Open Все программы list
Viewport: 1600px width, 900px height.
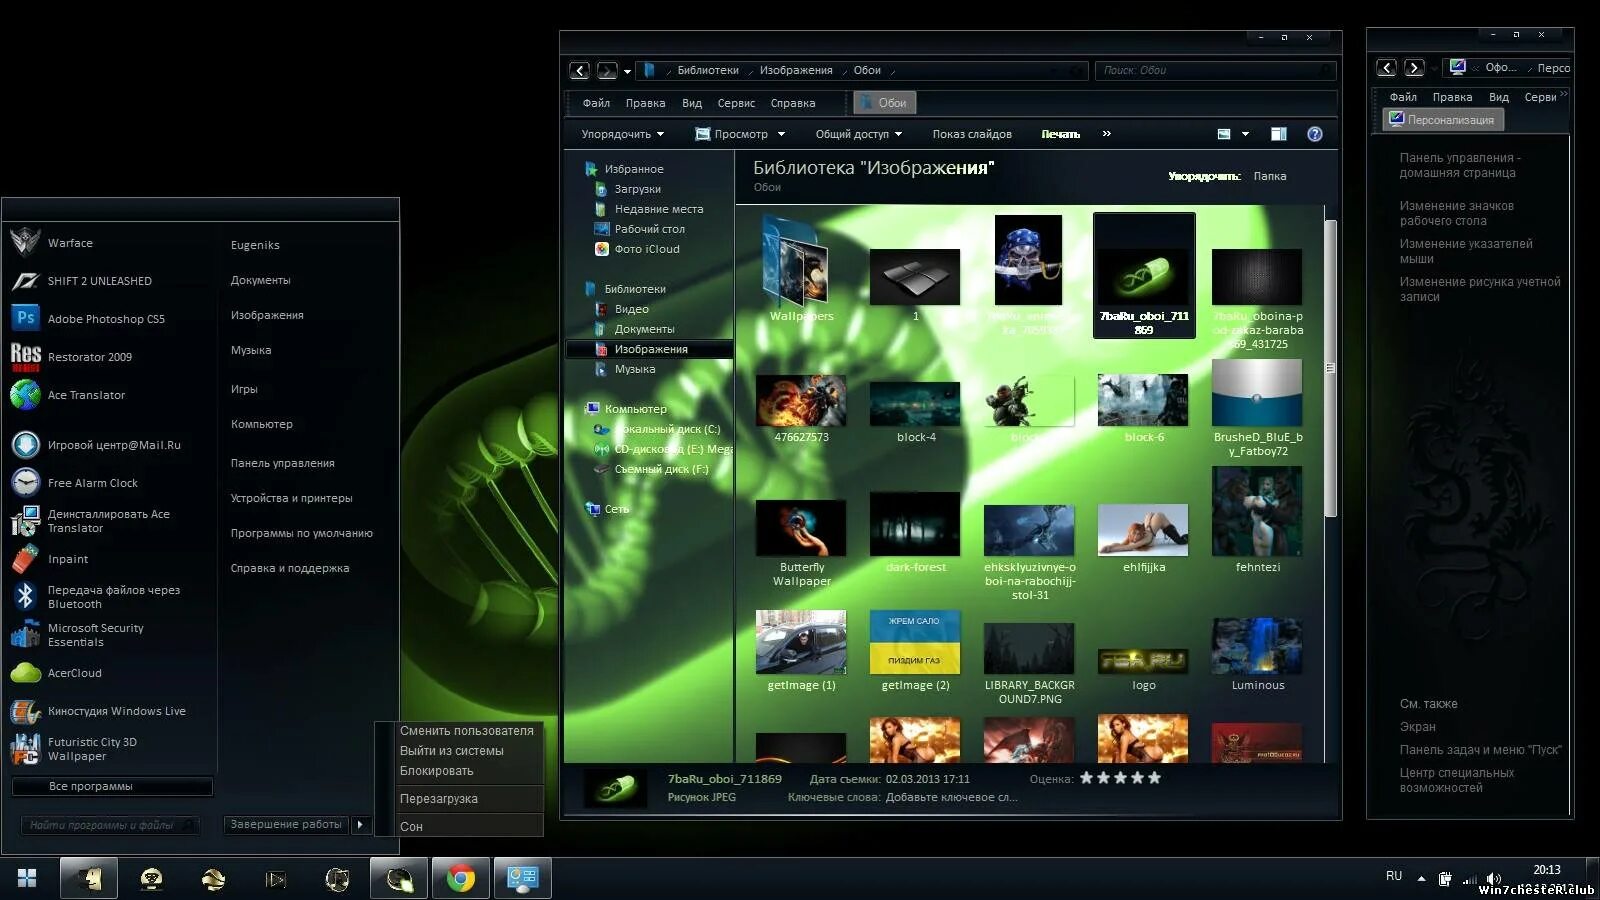coord(112,786)
